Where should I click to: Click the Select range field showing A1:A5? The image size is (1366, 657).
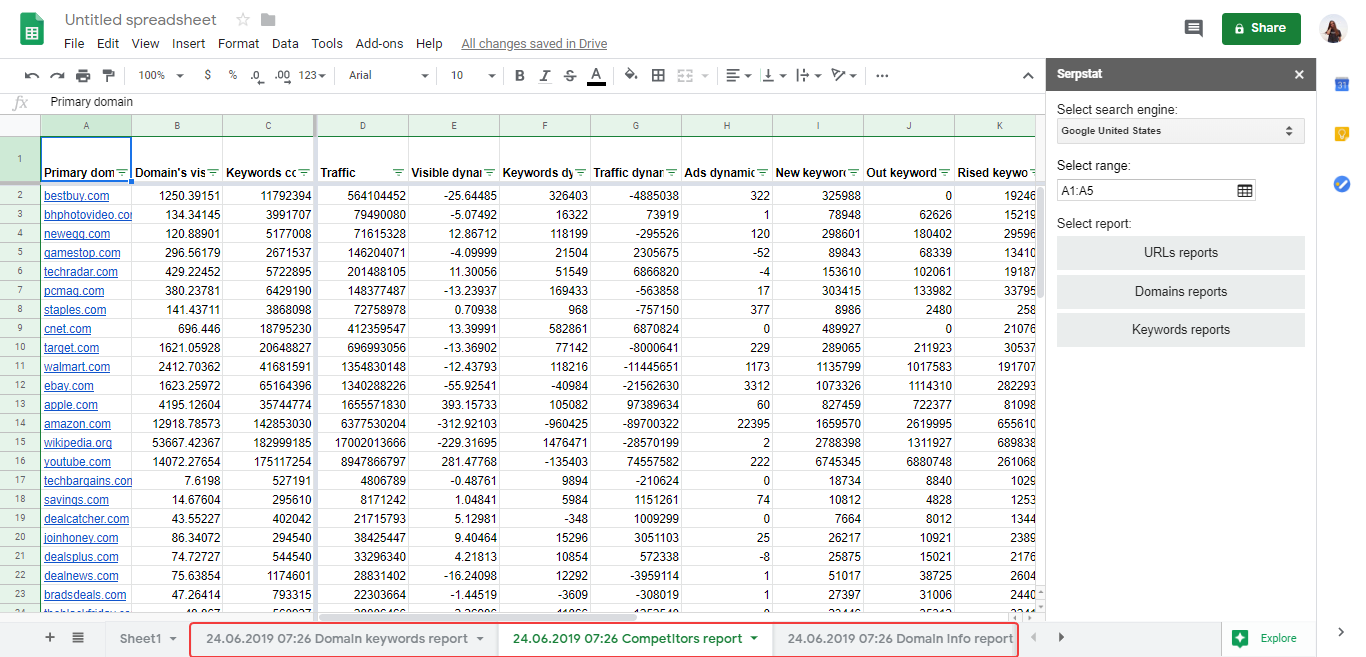[1156, 191]
